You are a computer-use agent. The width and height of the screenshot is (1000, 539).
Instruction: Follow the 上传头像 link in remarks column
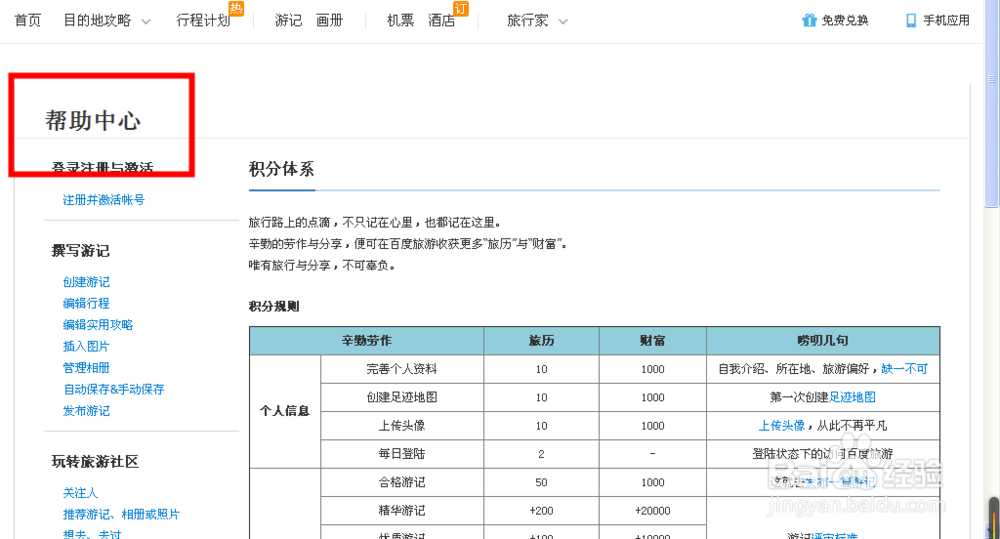point(781,425)
